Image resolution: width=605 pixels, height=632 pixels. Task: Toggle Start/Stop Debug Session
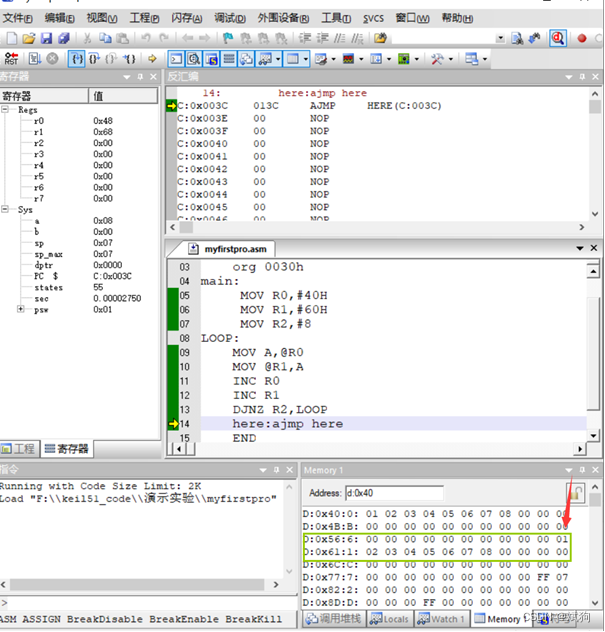[558, 38]
